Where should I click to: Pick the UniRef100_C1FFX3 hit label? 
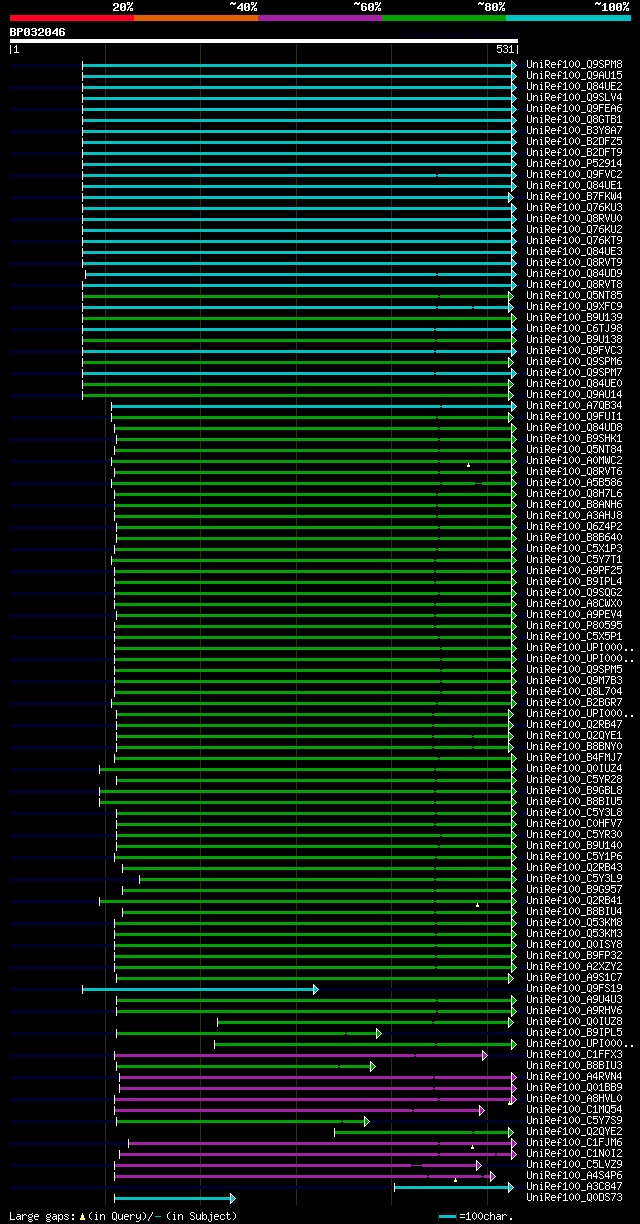pos(575,1054)
